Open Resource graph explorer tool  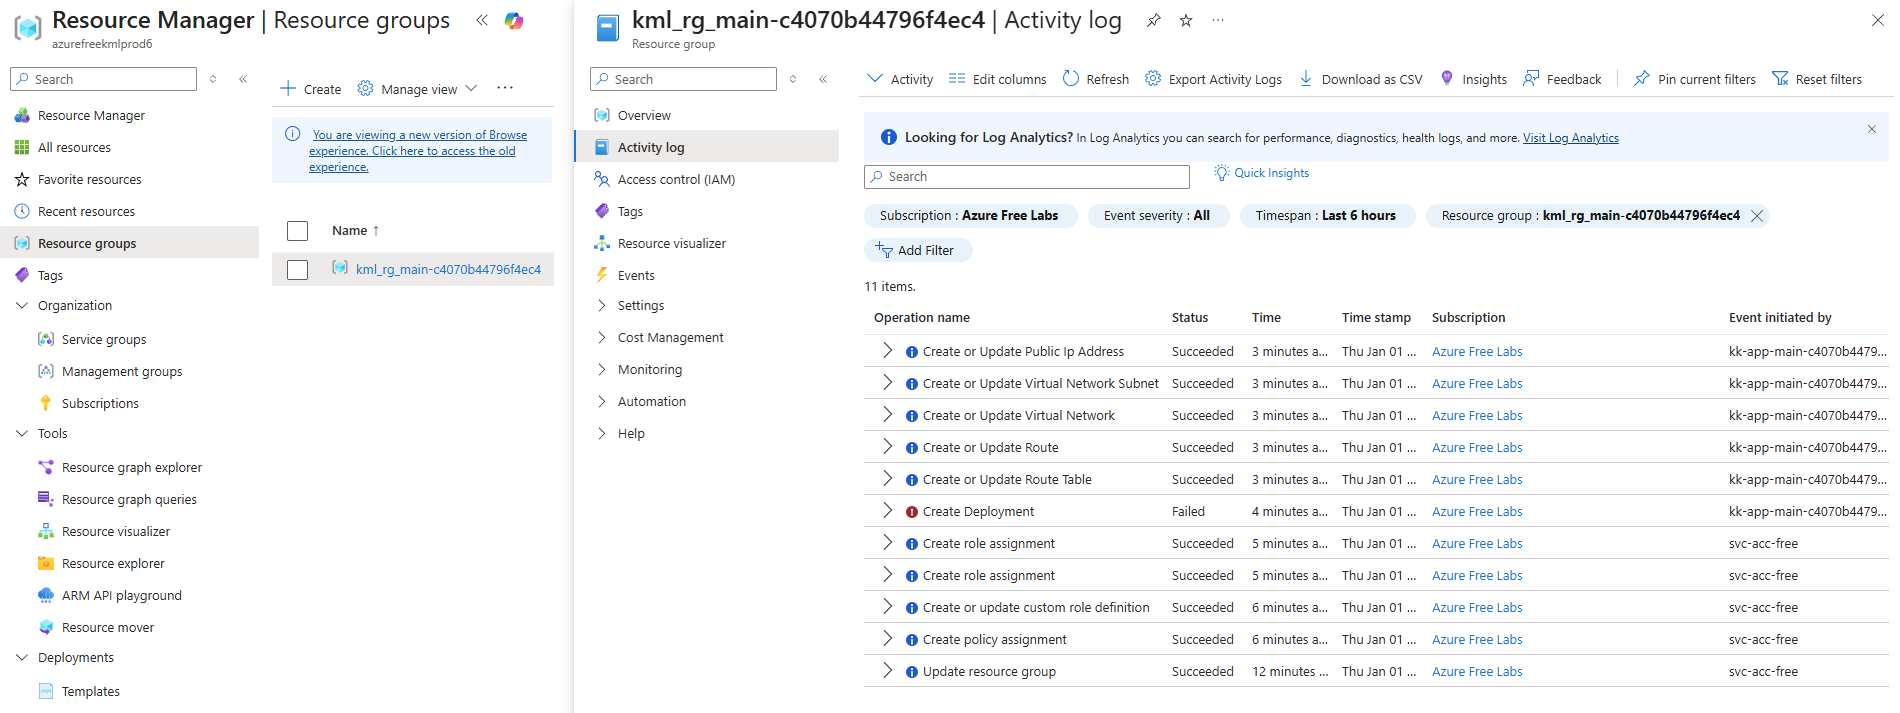(132, 467)
